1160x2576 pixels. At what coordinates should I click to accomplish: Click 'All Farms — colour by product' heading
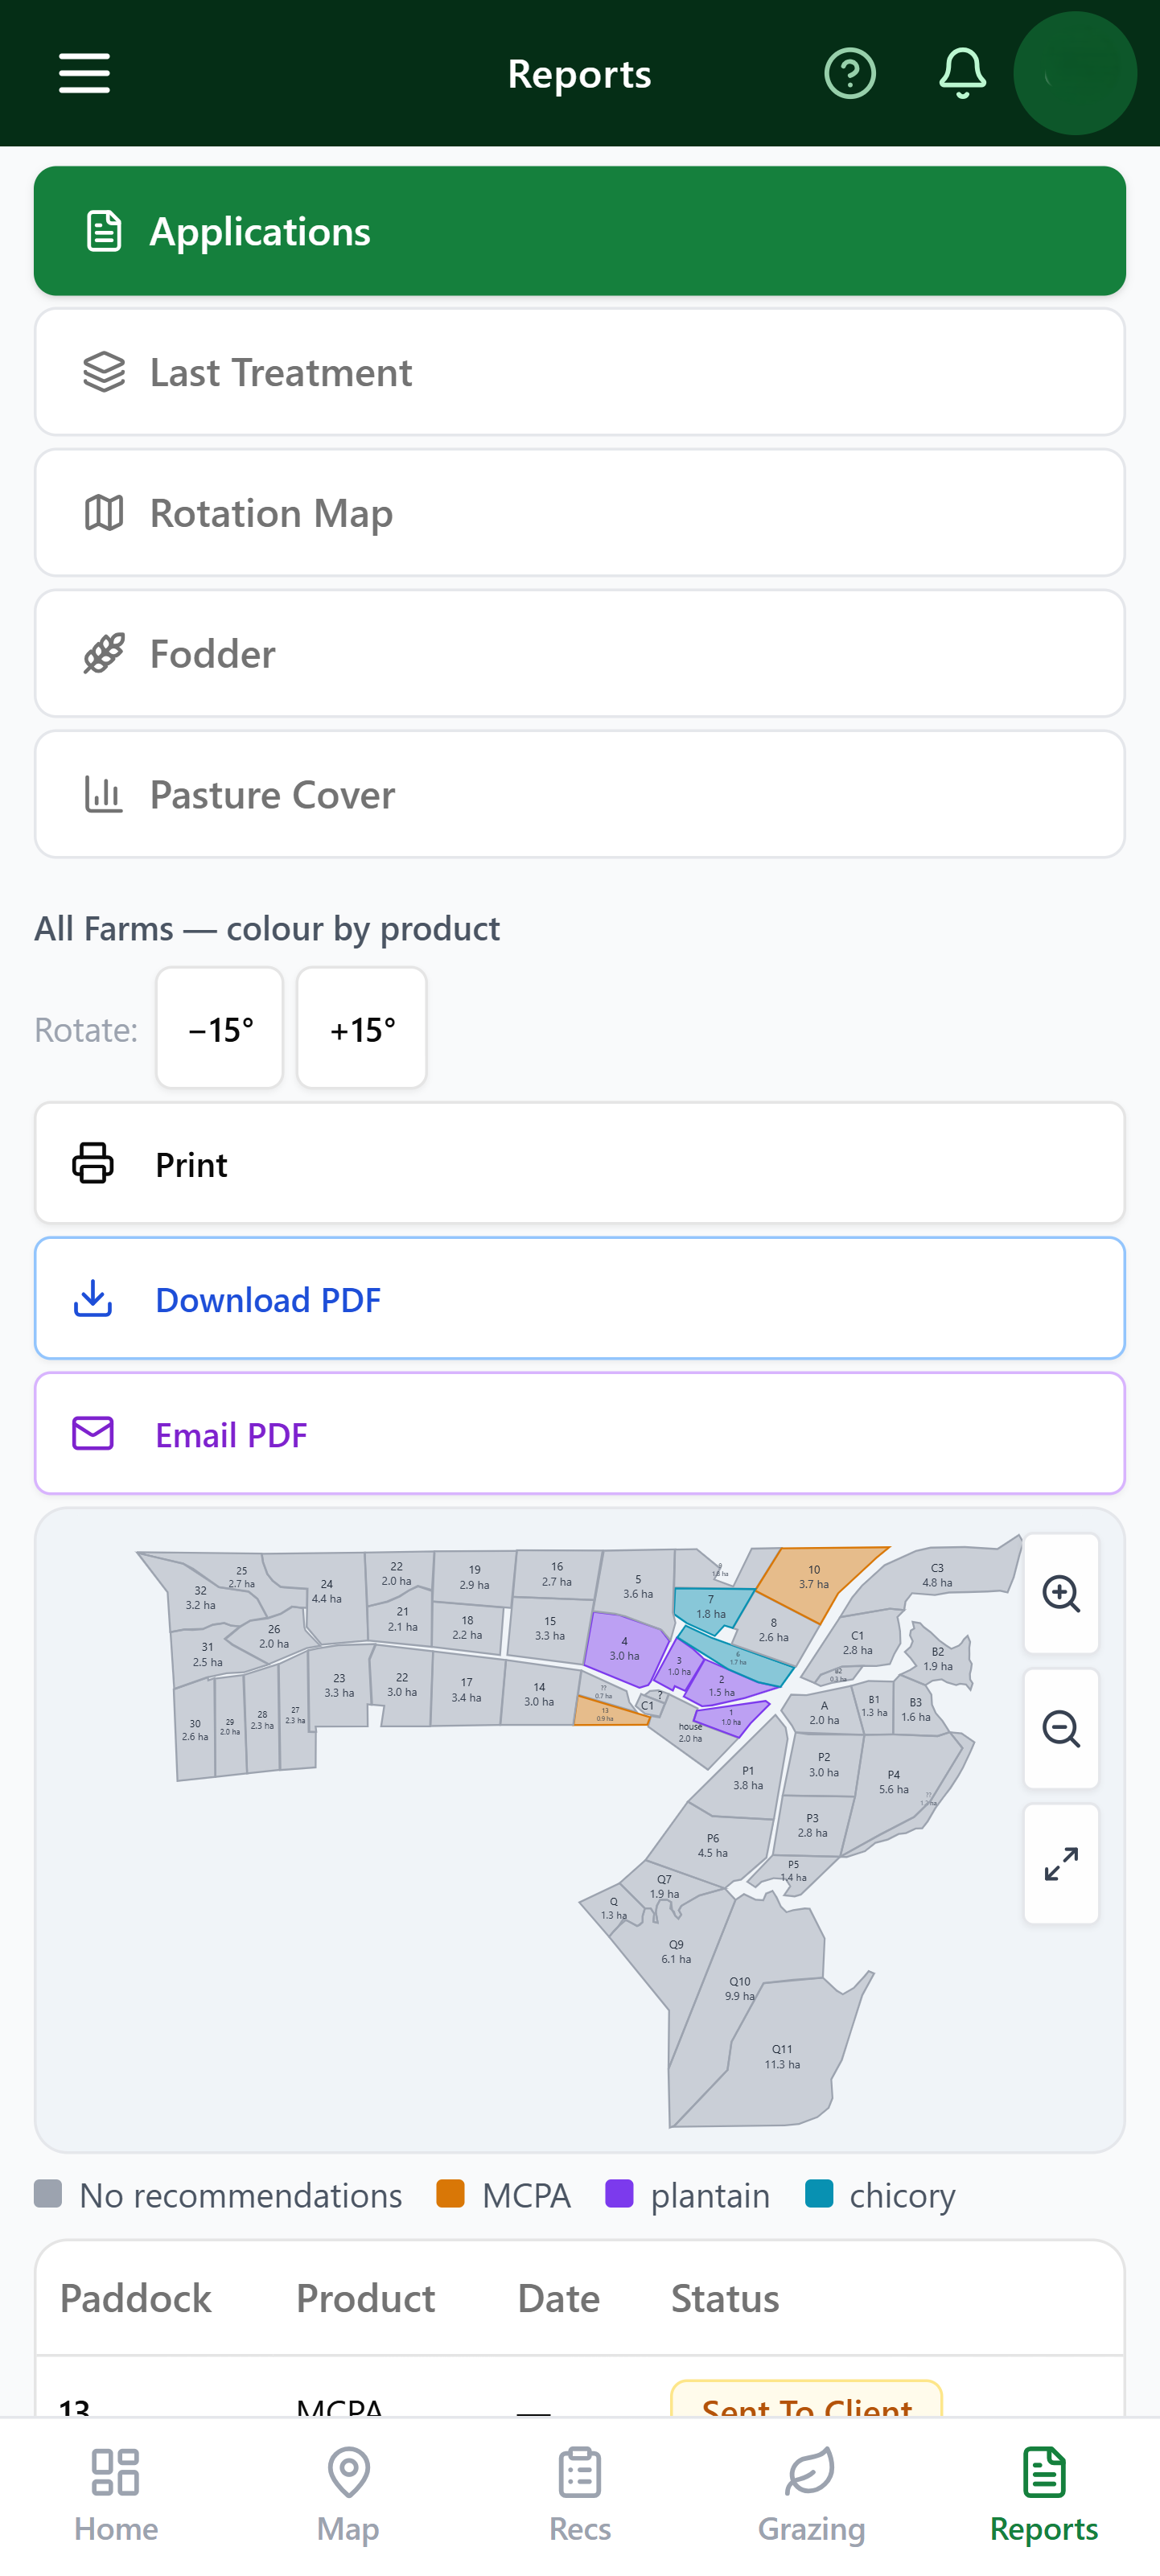pyautogui.click(x=267, y=928)
